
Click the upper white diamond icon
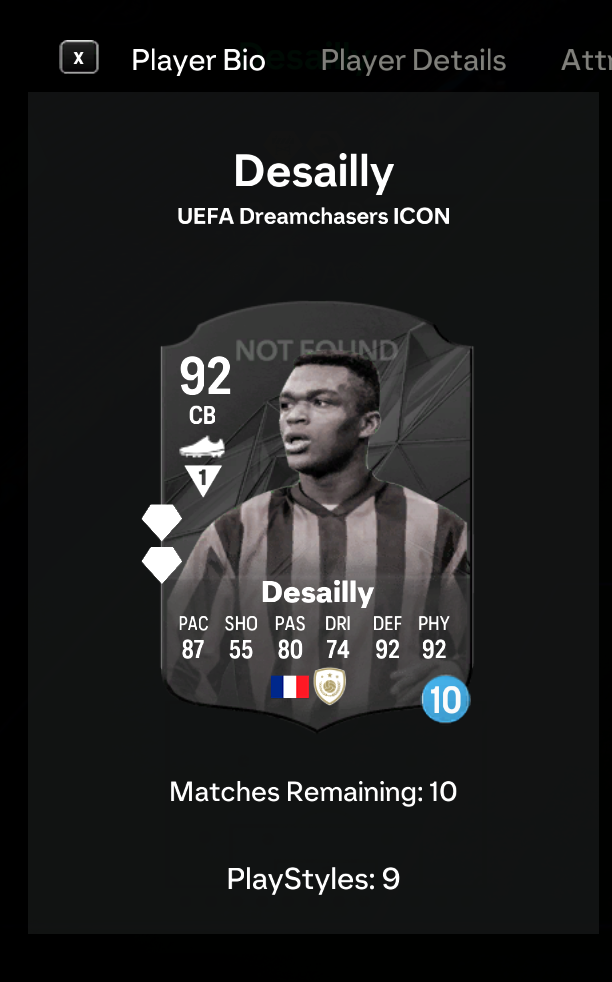(162, 520)
